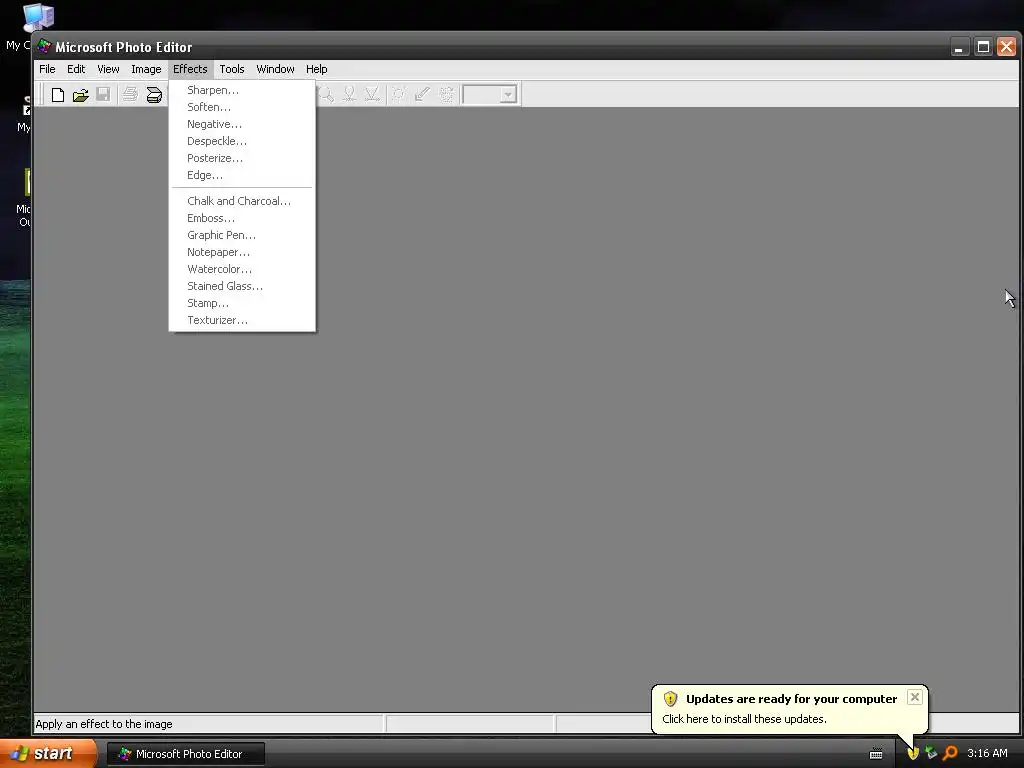Choose Emboss... effect
Image resolution: width=1024 pixels, height=768 pixels.
pyautogui.click(x=242, y=218)
